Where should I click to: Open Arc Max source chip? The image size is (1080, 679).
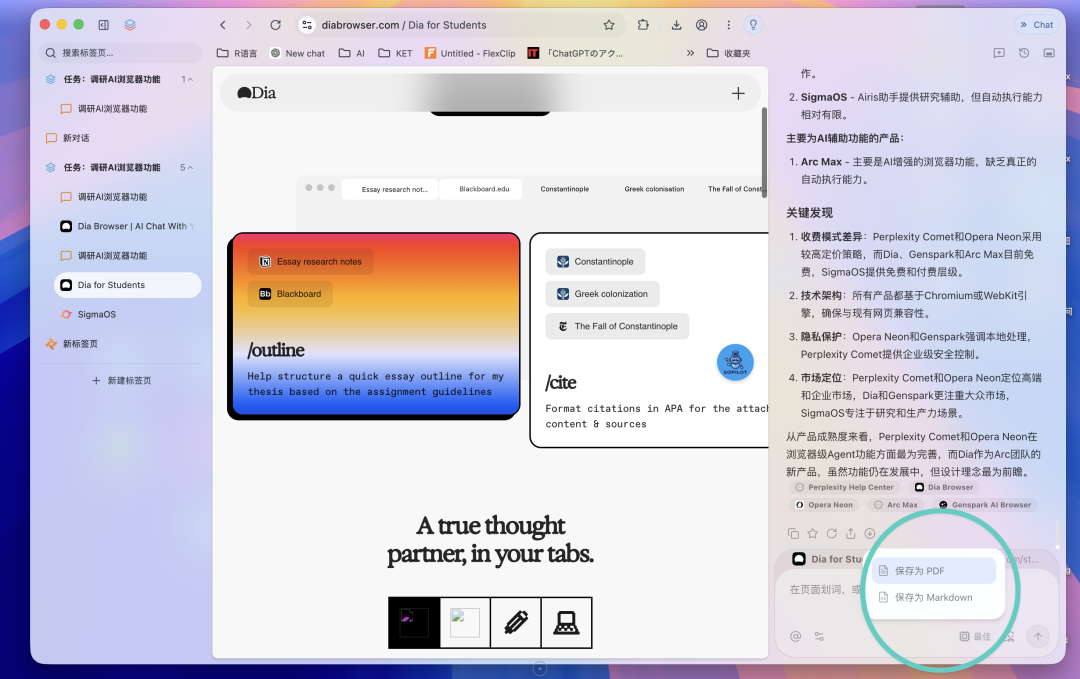coord(896,505)
